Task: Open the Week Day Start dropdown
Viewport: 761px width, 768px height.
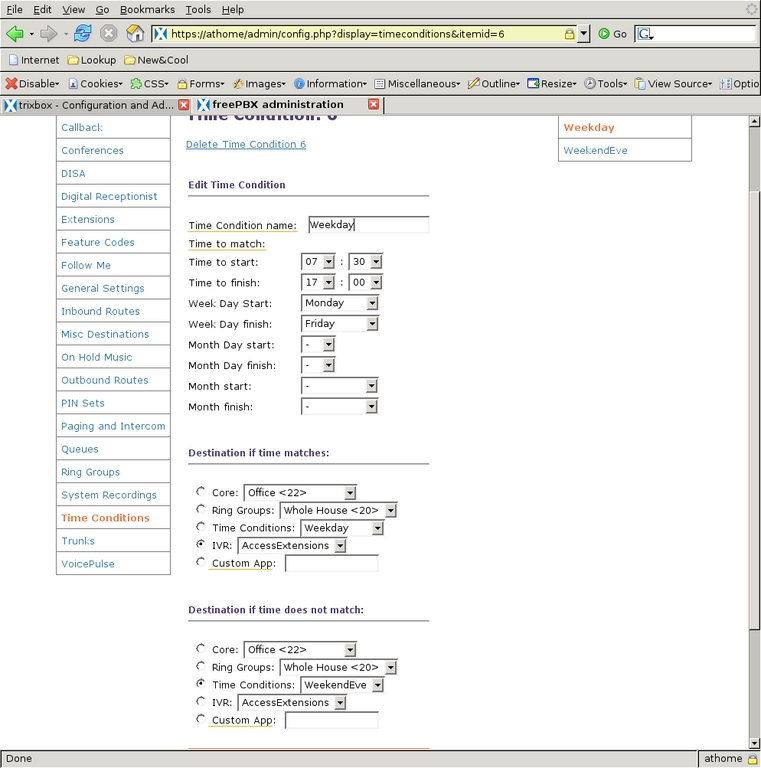Action: (x=340, y=303)
